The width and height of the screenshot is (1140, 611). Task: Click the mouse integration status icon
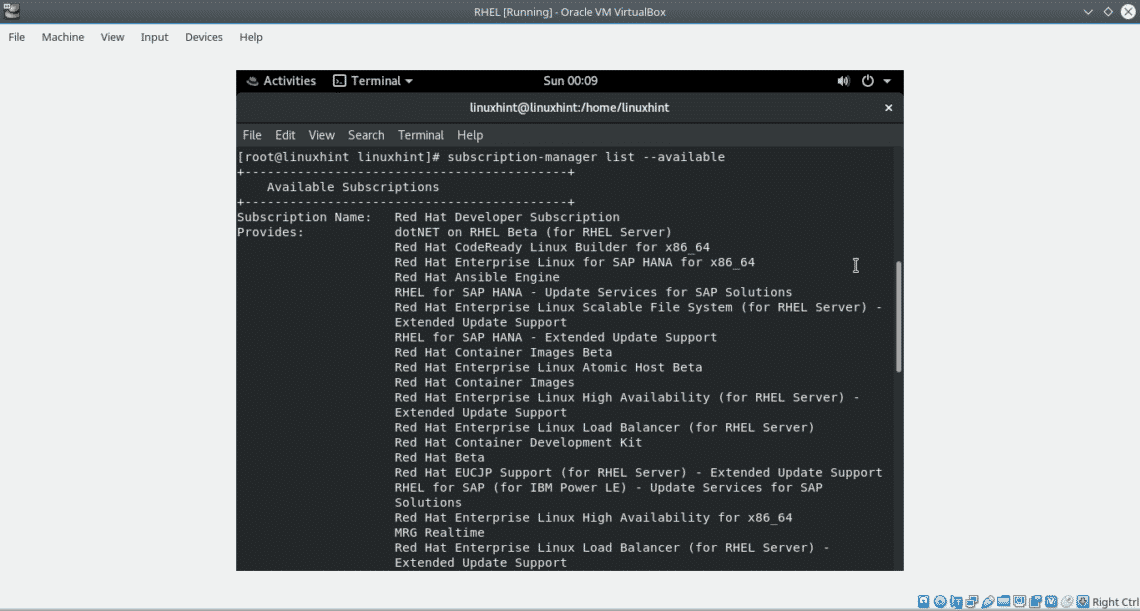pyautogui.click(x=1067, y=602)
